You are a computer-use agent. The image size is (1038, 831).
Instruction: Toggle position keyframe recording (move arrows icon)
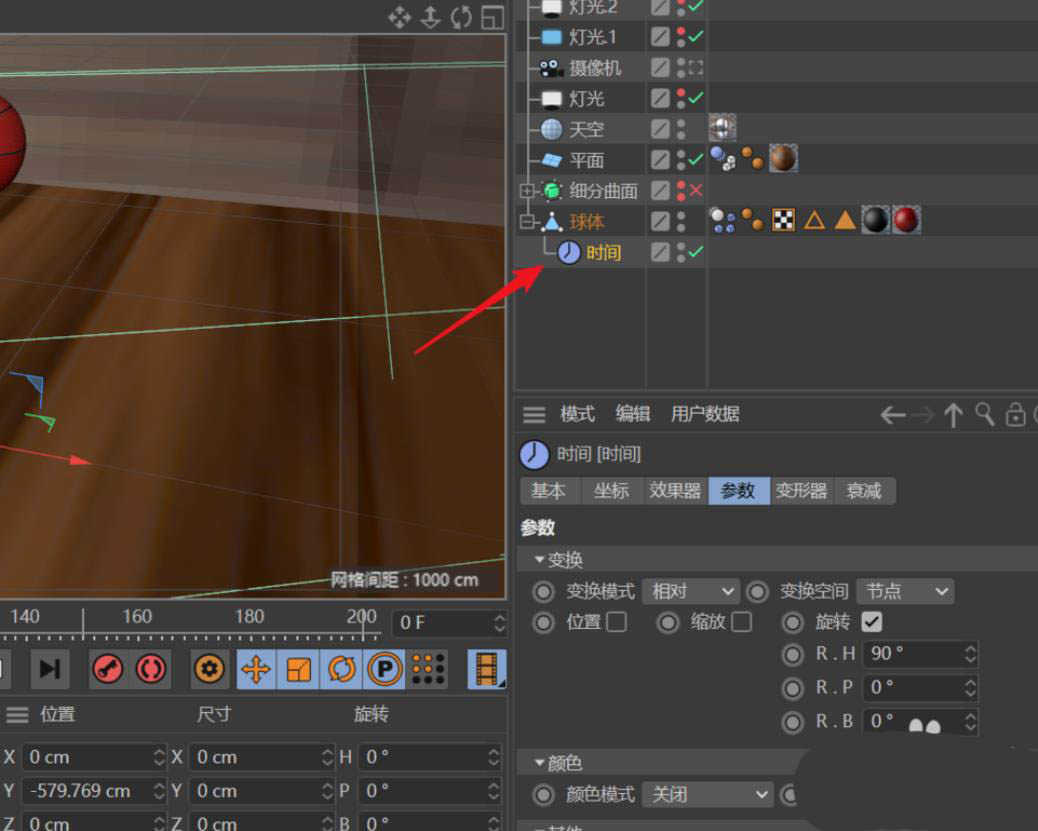256,669
